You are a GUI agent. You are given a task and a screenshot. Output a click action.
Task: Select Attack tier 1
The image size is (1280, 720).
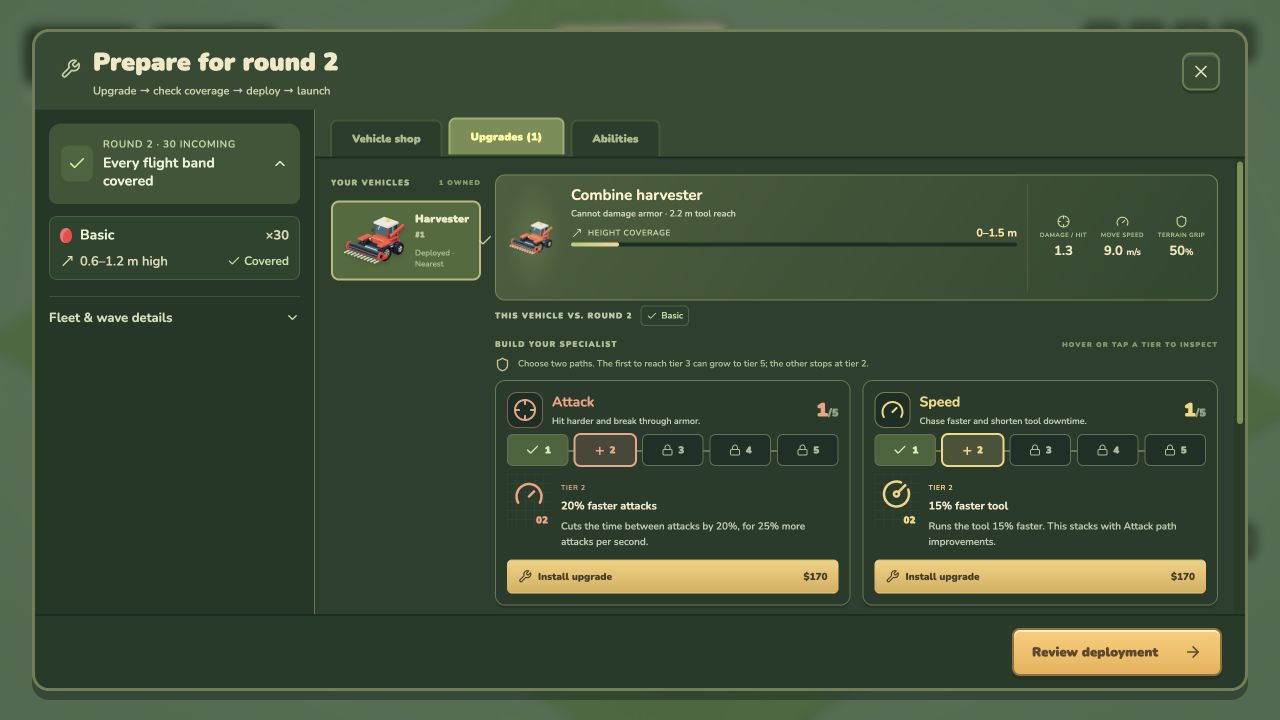(x=538, y=450)
